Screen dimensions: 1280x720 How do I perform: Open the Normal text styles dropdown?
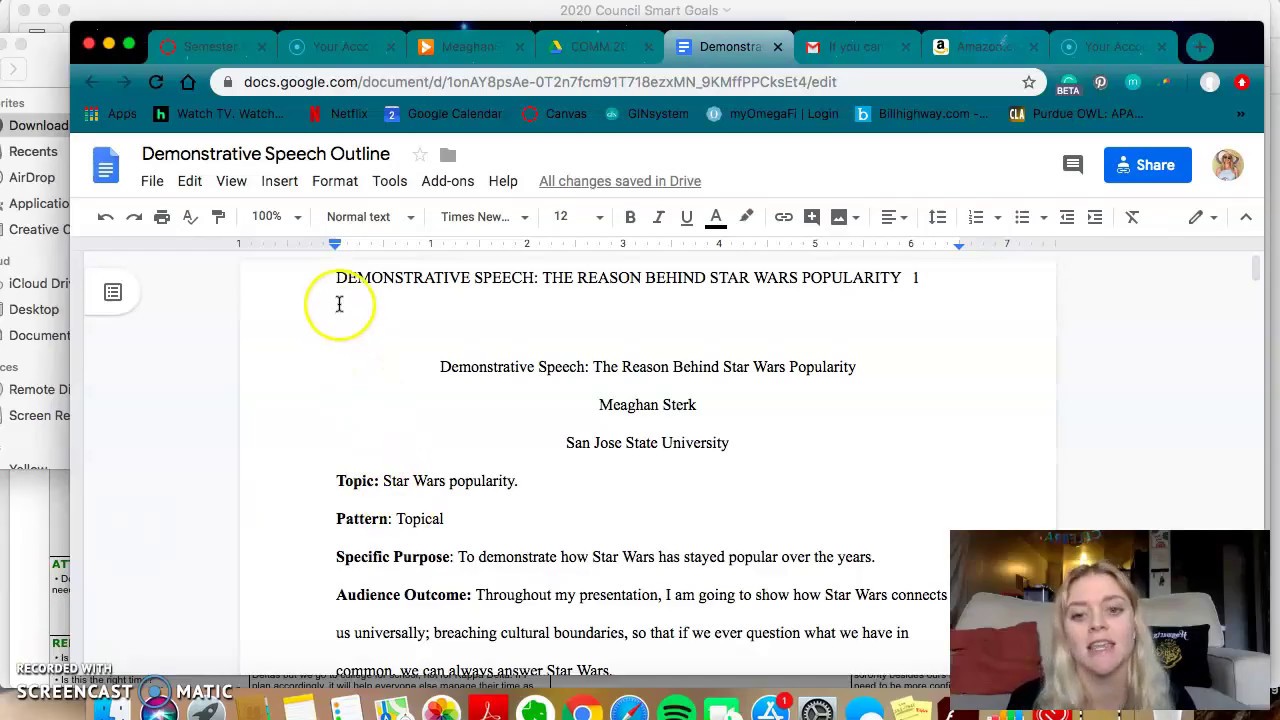(x=370, y=217)
